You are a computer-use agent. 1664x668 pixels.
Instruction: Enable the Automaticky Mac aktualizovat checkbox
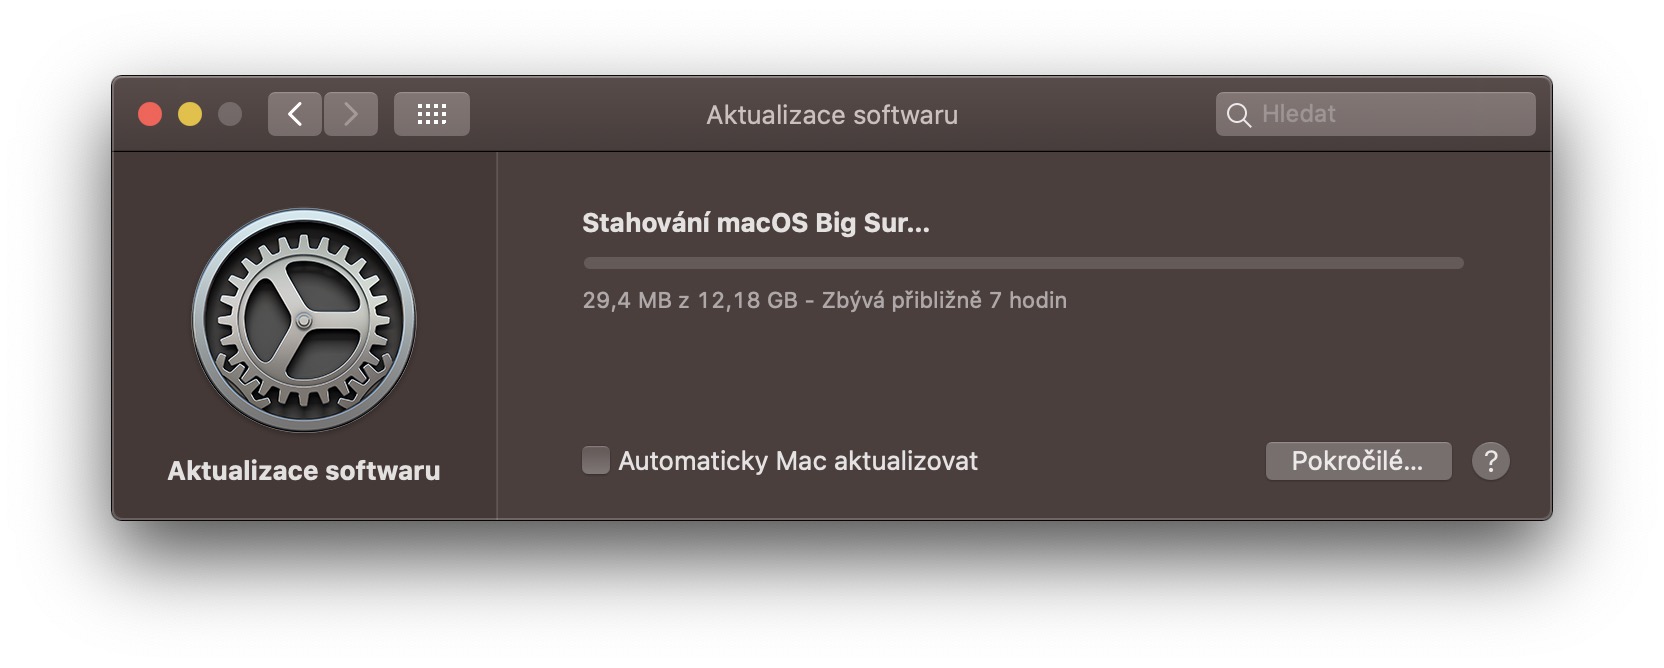click(x=596, y=460)
